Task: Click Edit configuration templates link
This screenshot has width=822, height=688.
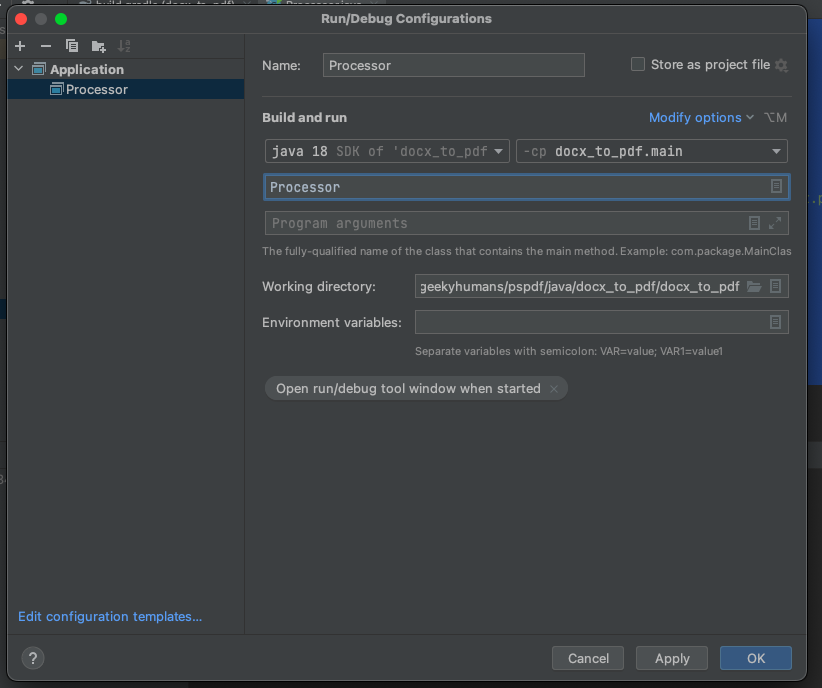Action: 110,616
